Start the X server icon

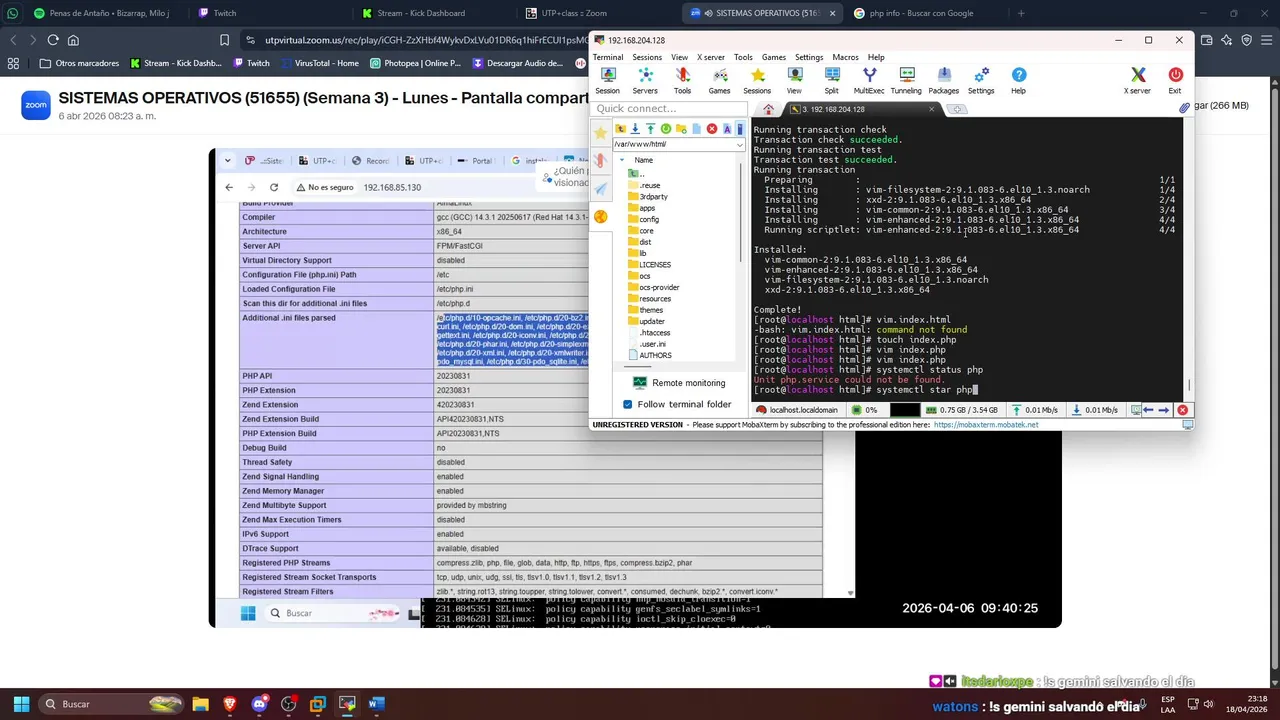tap(1137, 80)
